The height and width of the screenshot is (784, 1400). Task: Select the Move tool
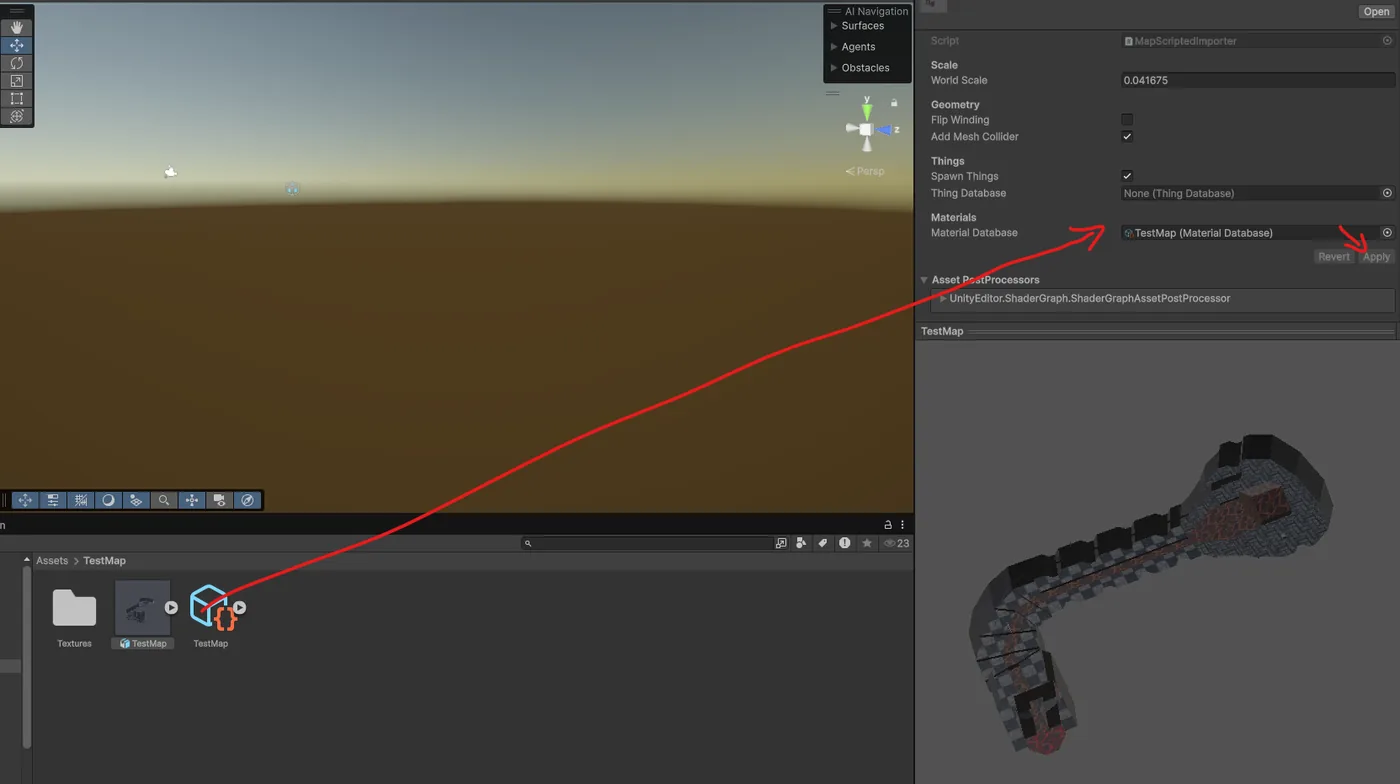pos(17,45)
